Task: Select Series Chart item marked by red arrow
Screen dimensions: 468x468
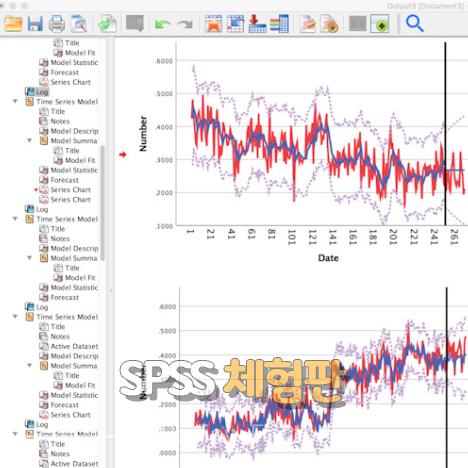Action: pos(65,190)
